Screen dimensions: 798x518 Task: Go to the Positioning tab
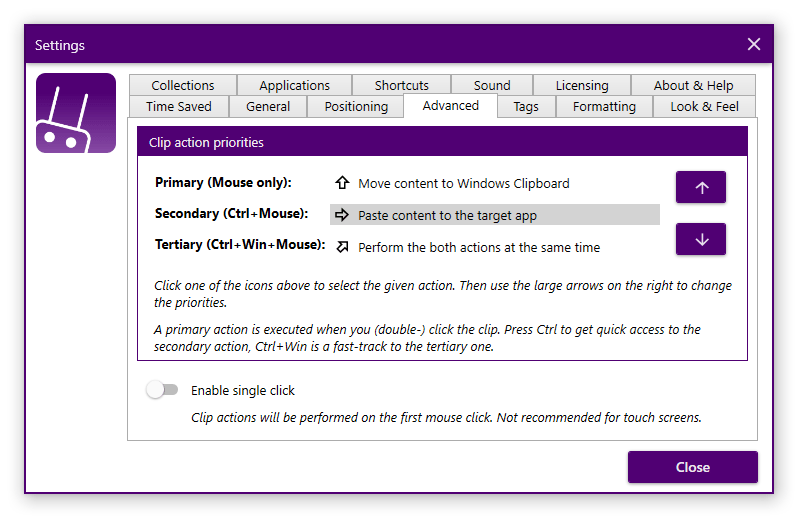coord(356,106)
